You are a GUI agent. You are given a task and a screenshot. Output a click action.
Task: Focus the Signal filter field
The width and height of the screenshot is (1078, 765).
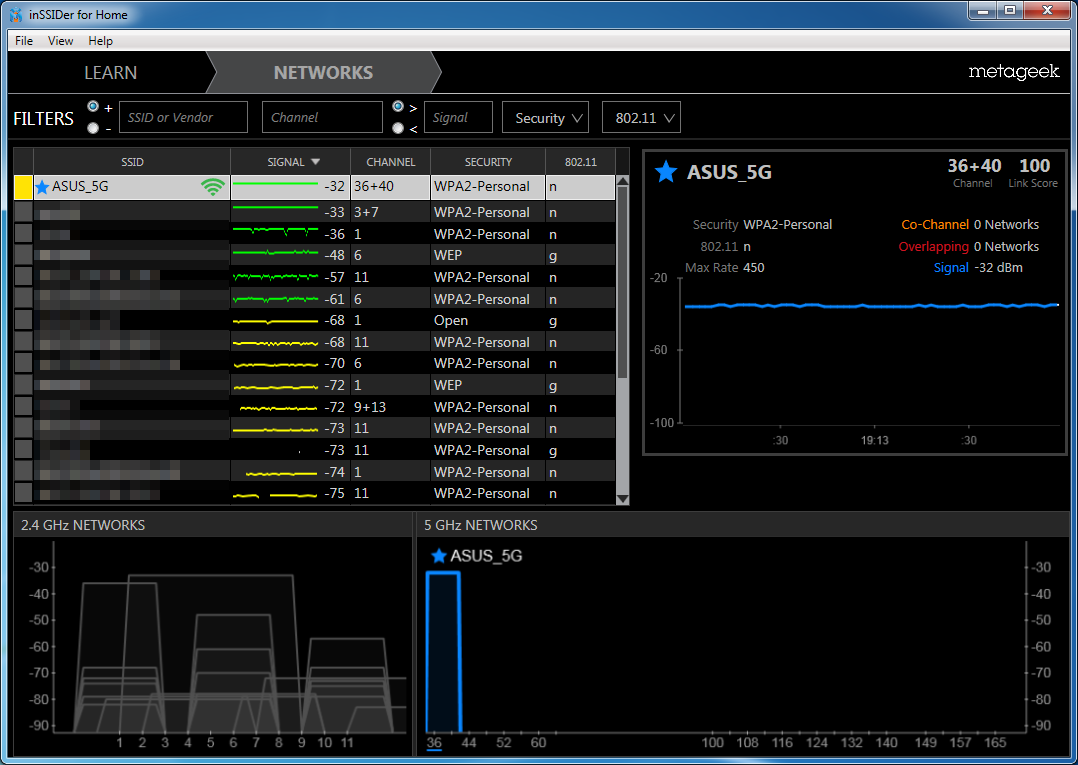pos(459,118)
